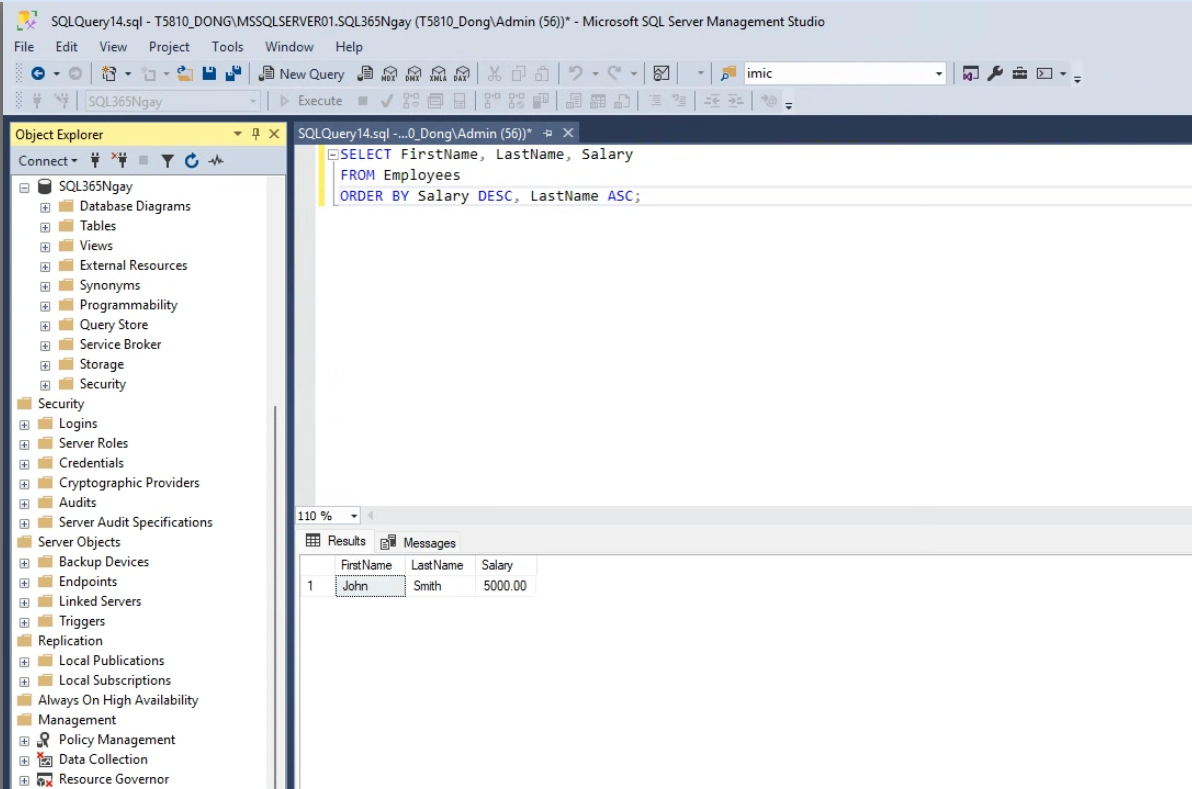
Task: Select the 'John' cell in results
Action: click(370, 586)
